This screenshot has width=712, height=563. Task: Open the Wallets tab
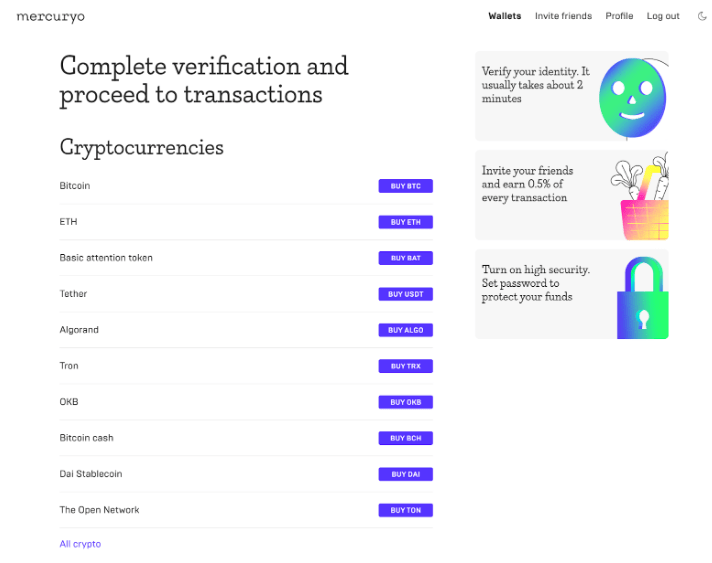click(504, 16)
